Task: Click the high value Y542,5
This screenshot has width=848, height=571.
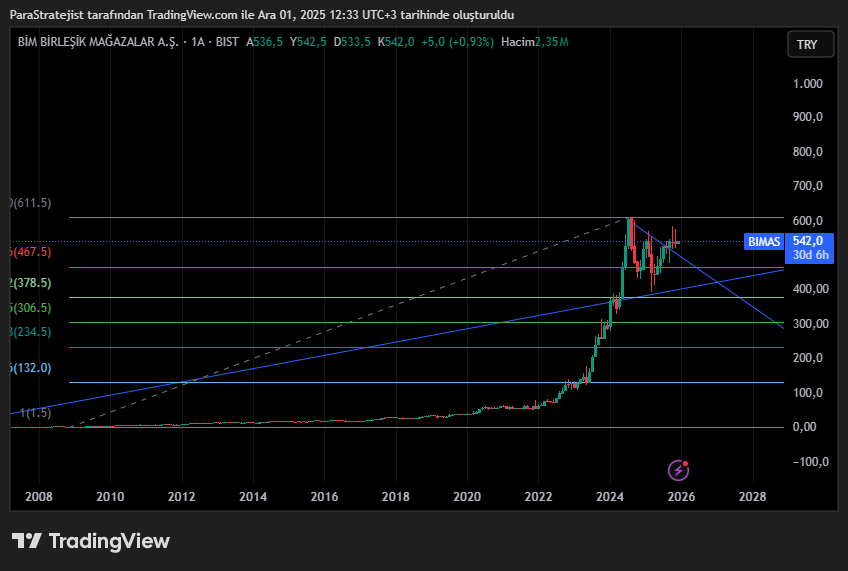Action: (308, 42)
